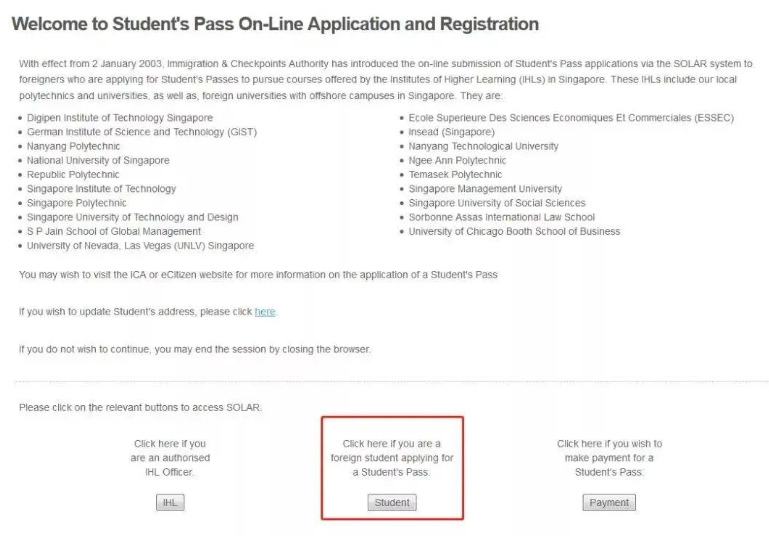Follow the "here" link to update address
This screenshot has width=769, height=544.
[265, 312]
